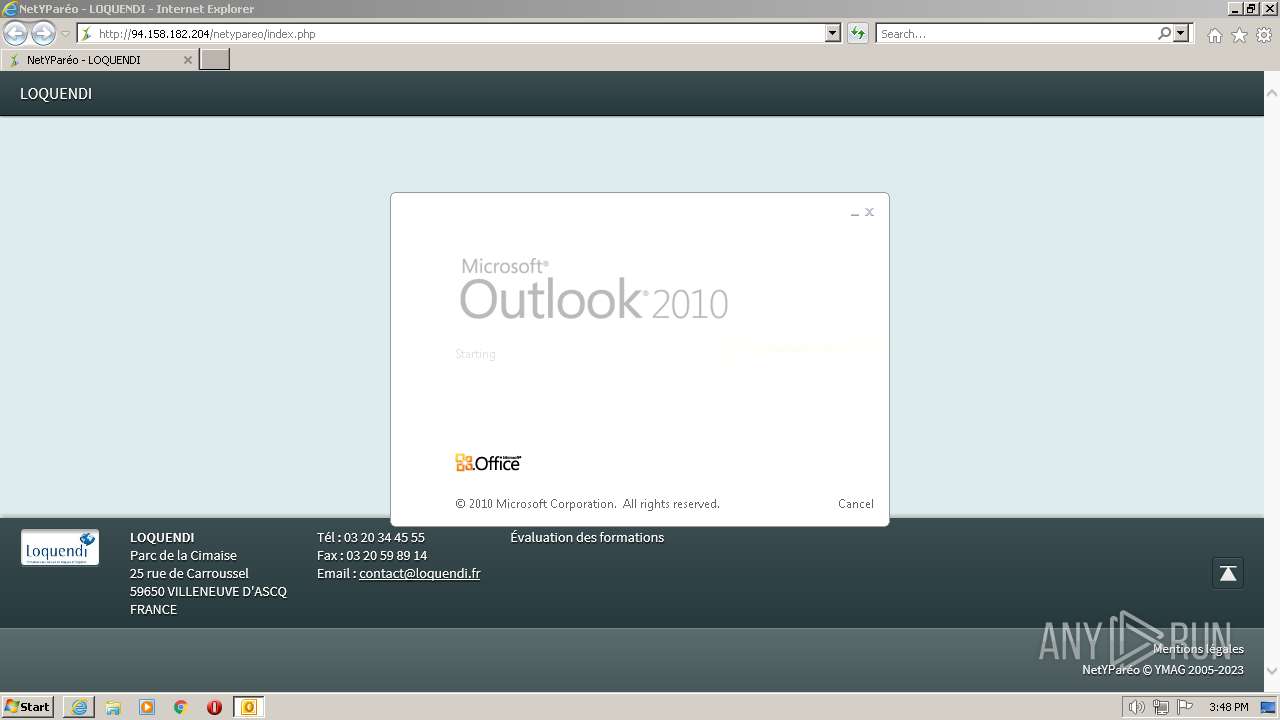The image size is (1280, 720).
Task: Click the browser Back arrow button
Action: click(x=15, y=33)
